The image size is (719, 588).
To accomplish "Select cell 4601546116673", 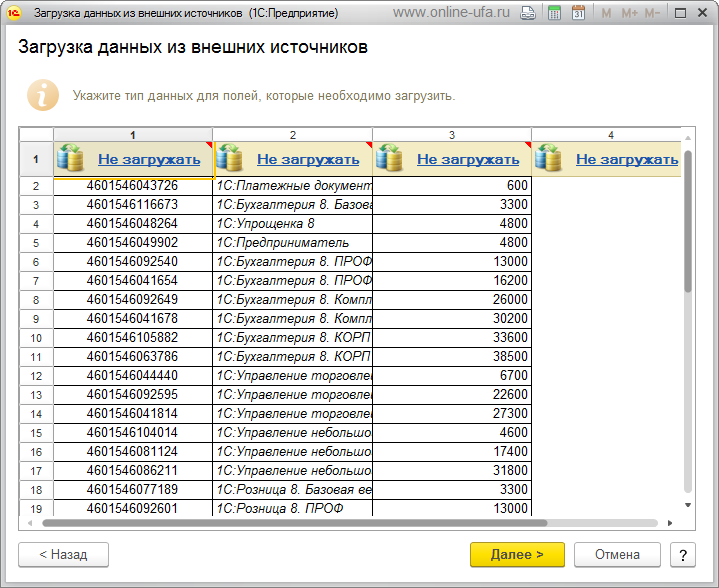I will pos(133,205).
